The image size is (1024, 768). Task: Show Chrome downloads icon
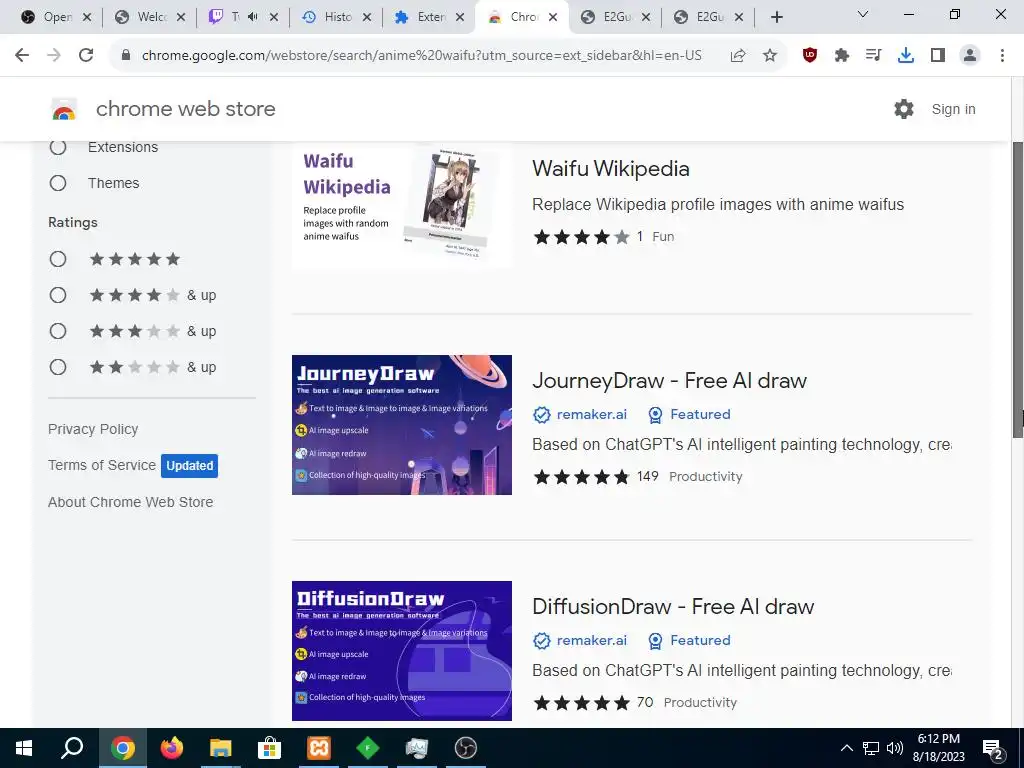point(906,56)
